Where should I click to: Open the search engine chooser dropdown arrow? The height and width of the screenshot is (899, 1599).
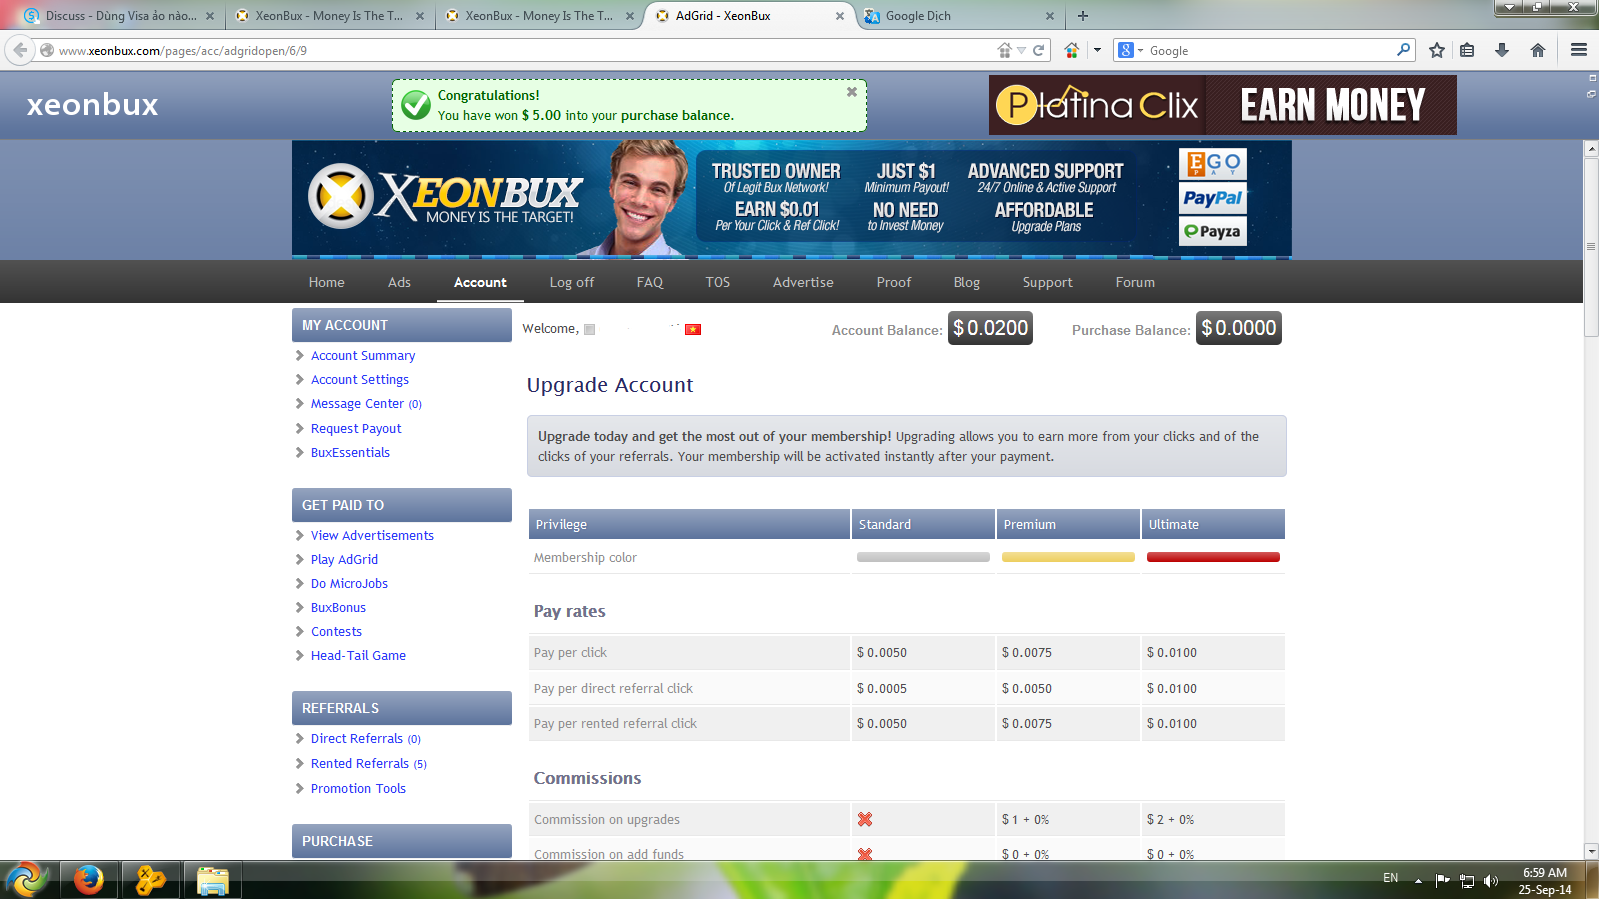pyautogui.click(x=1140, y=50)
